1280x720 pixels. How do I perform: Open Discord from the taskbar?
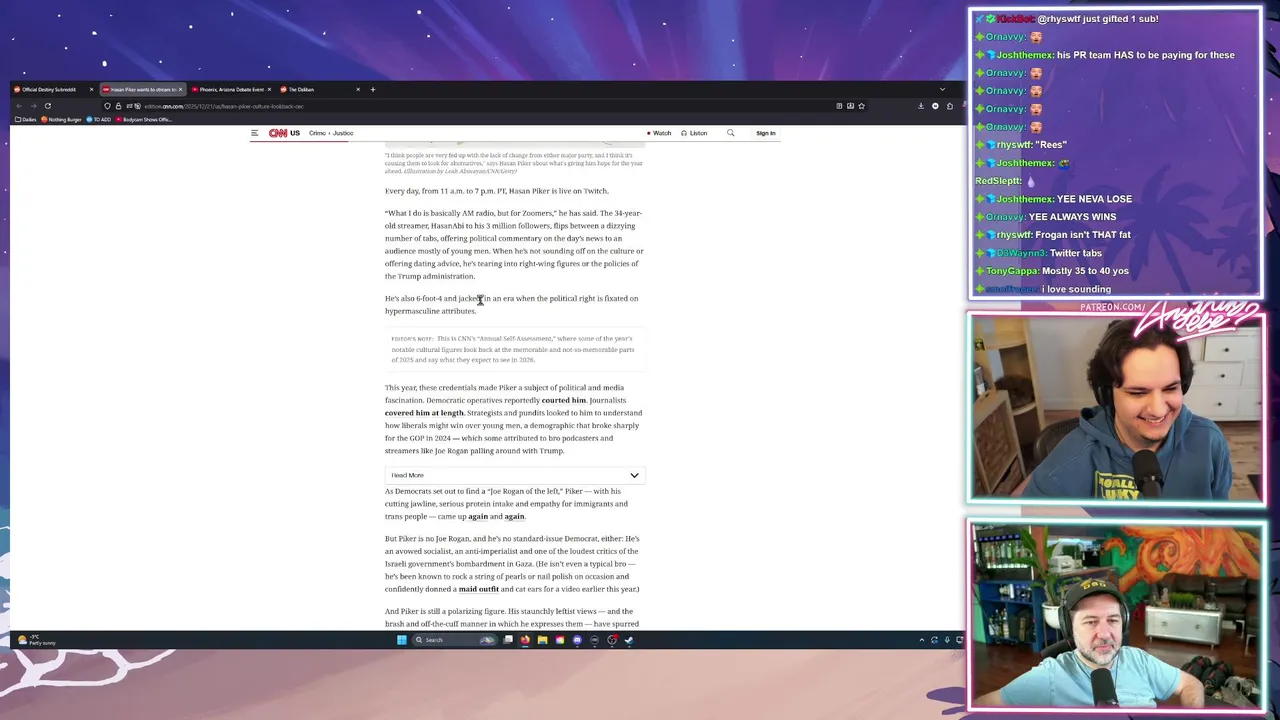[577, 640]
